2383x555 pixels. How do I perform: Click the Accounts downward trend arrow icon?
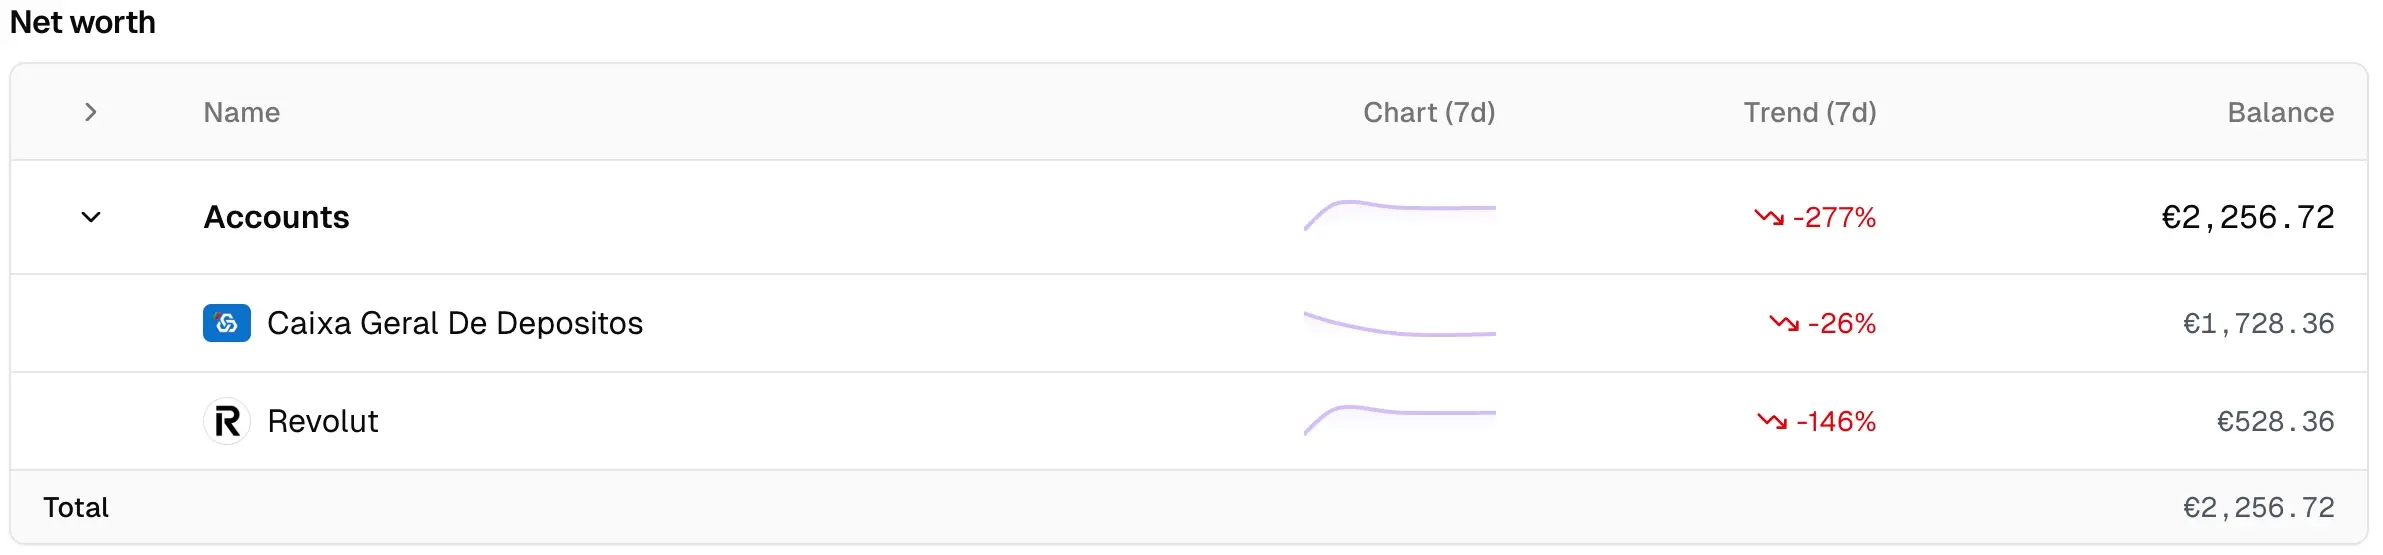click(x=1769, y=217)
